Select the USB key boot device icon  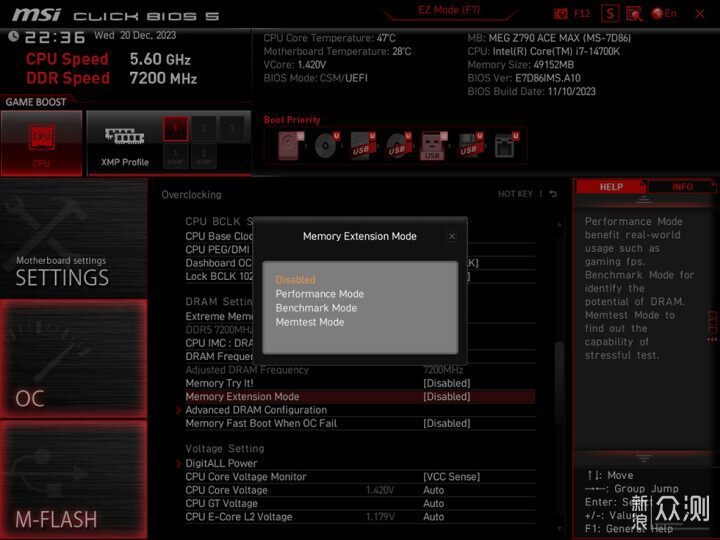tap(434, 146)
